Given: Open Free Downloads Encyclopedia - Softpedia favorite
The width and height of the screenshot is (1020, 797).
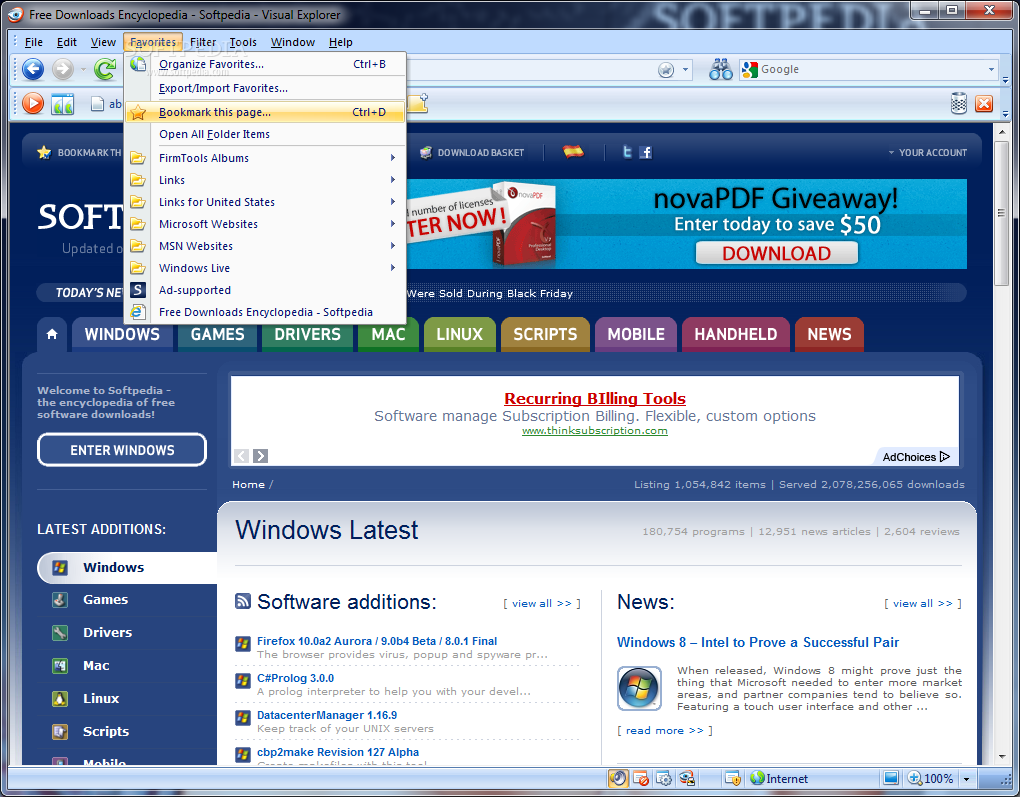Looking at the screenshot, I should click(x=265, y=312).
